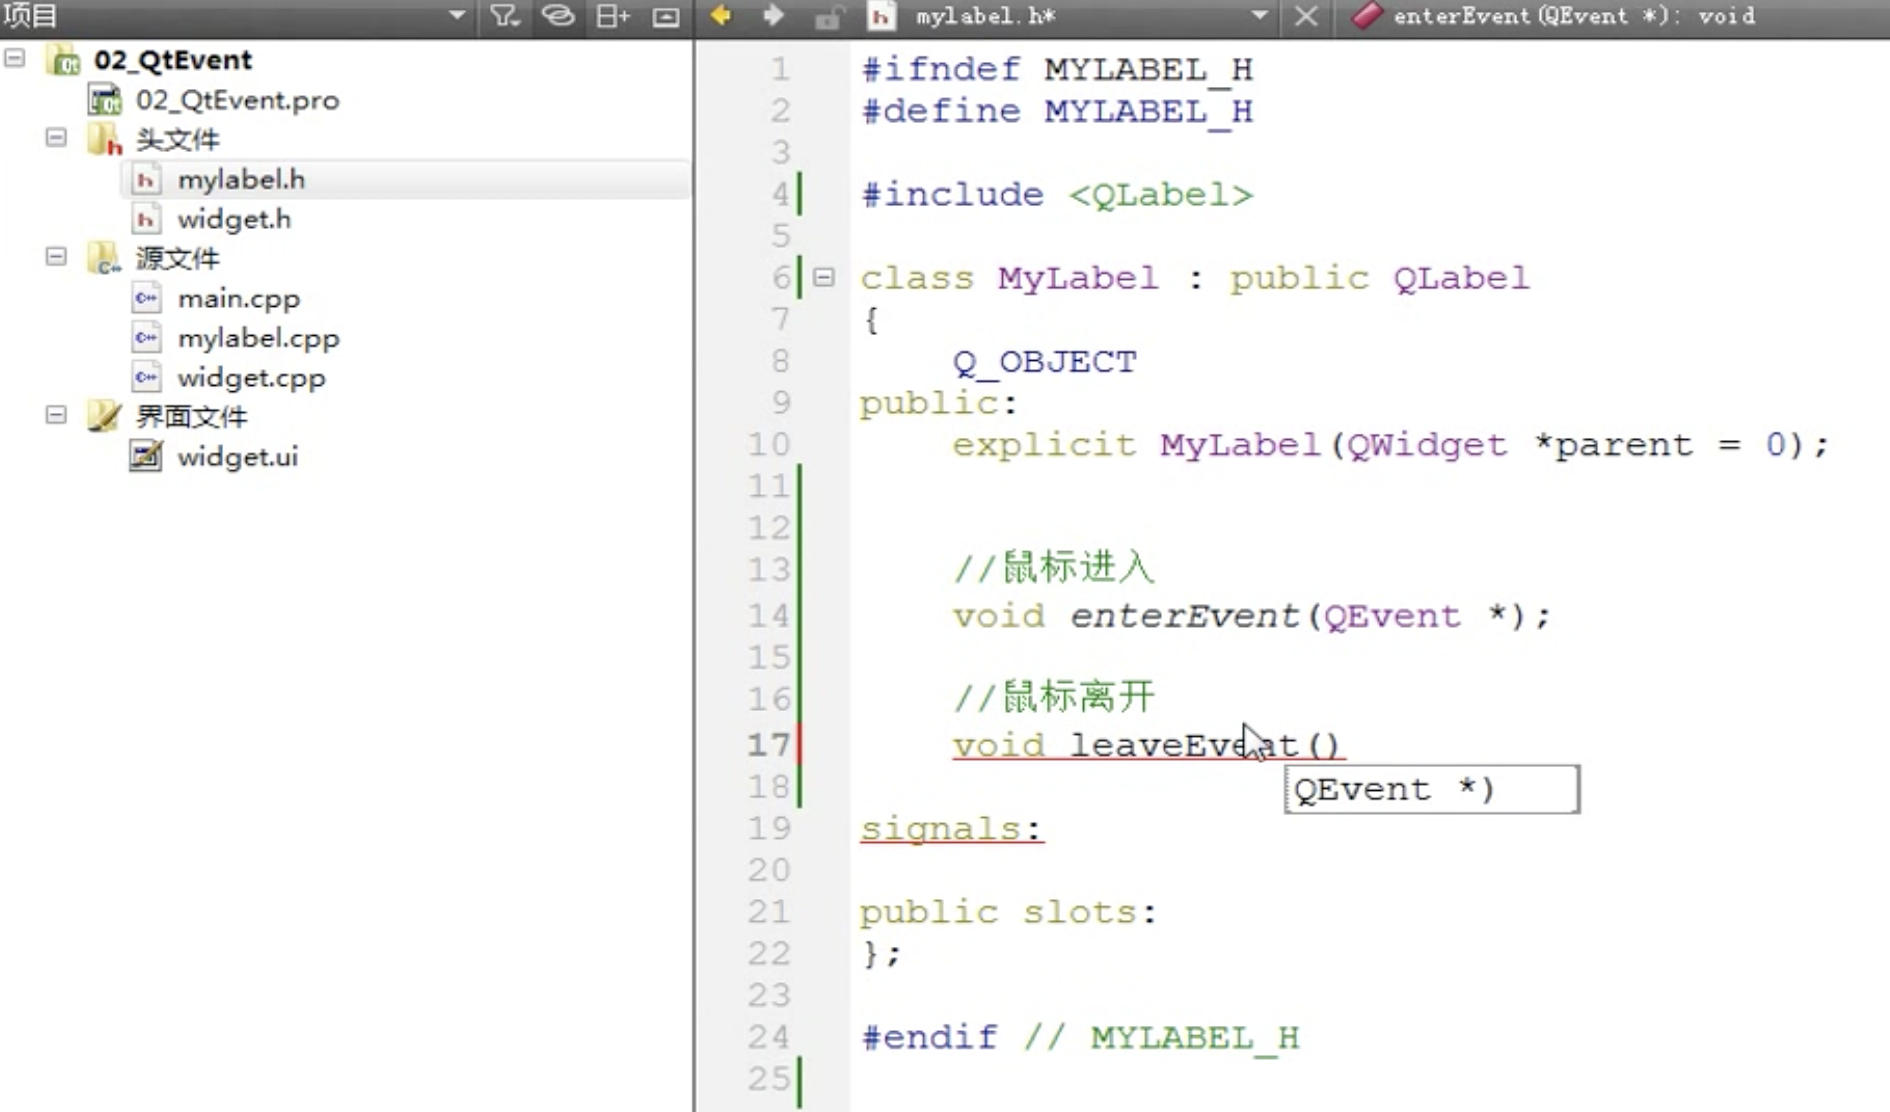Accept the QEvent *) completion suggestion
The image size is (1890, 1112).
coord(1431,789)
